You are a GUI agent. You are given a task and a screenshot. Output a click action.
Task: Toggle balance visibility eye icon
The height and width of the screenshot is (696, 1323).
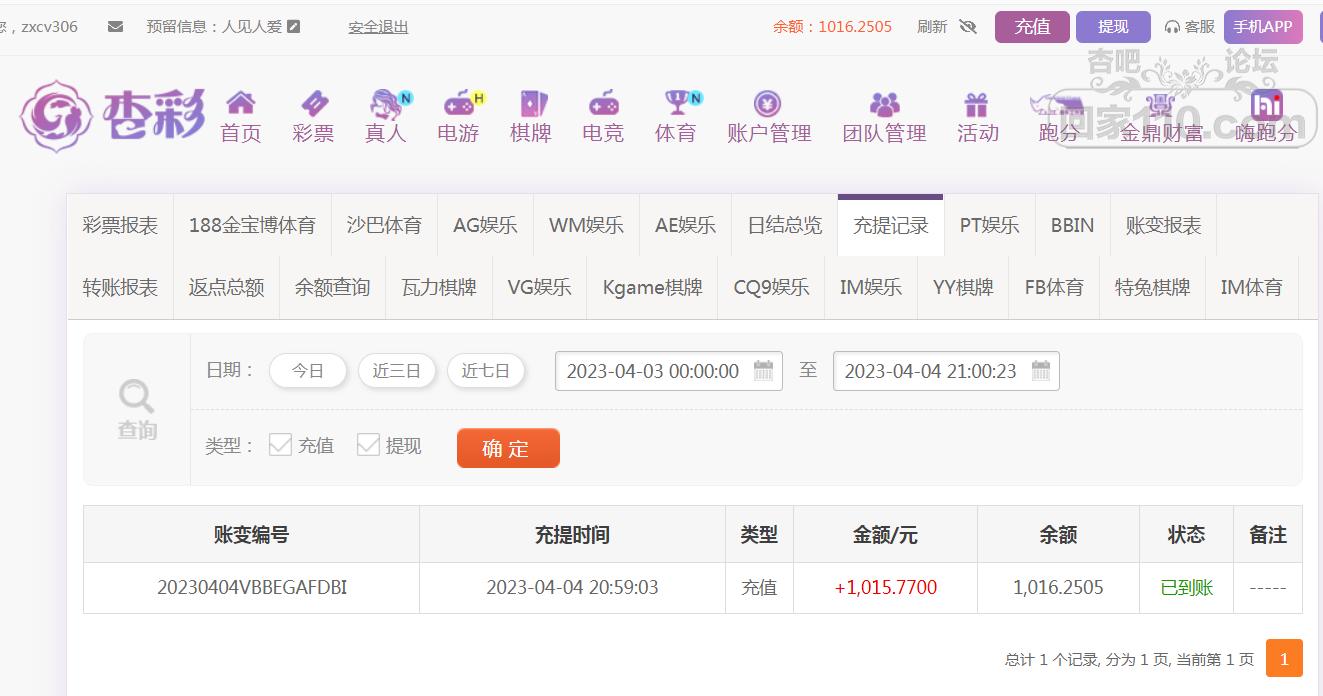967,27
